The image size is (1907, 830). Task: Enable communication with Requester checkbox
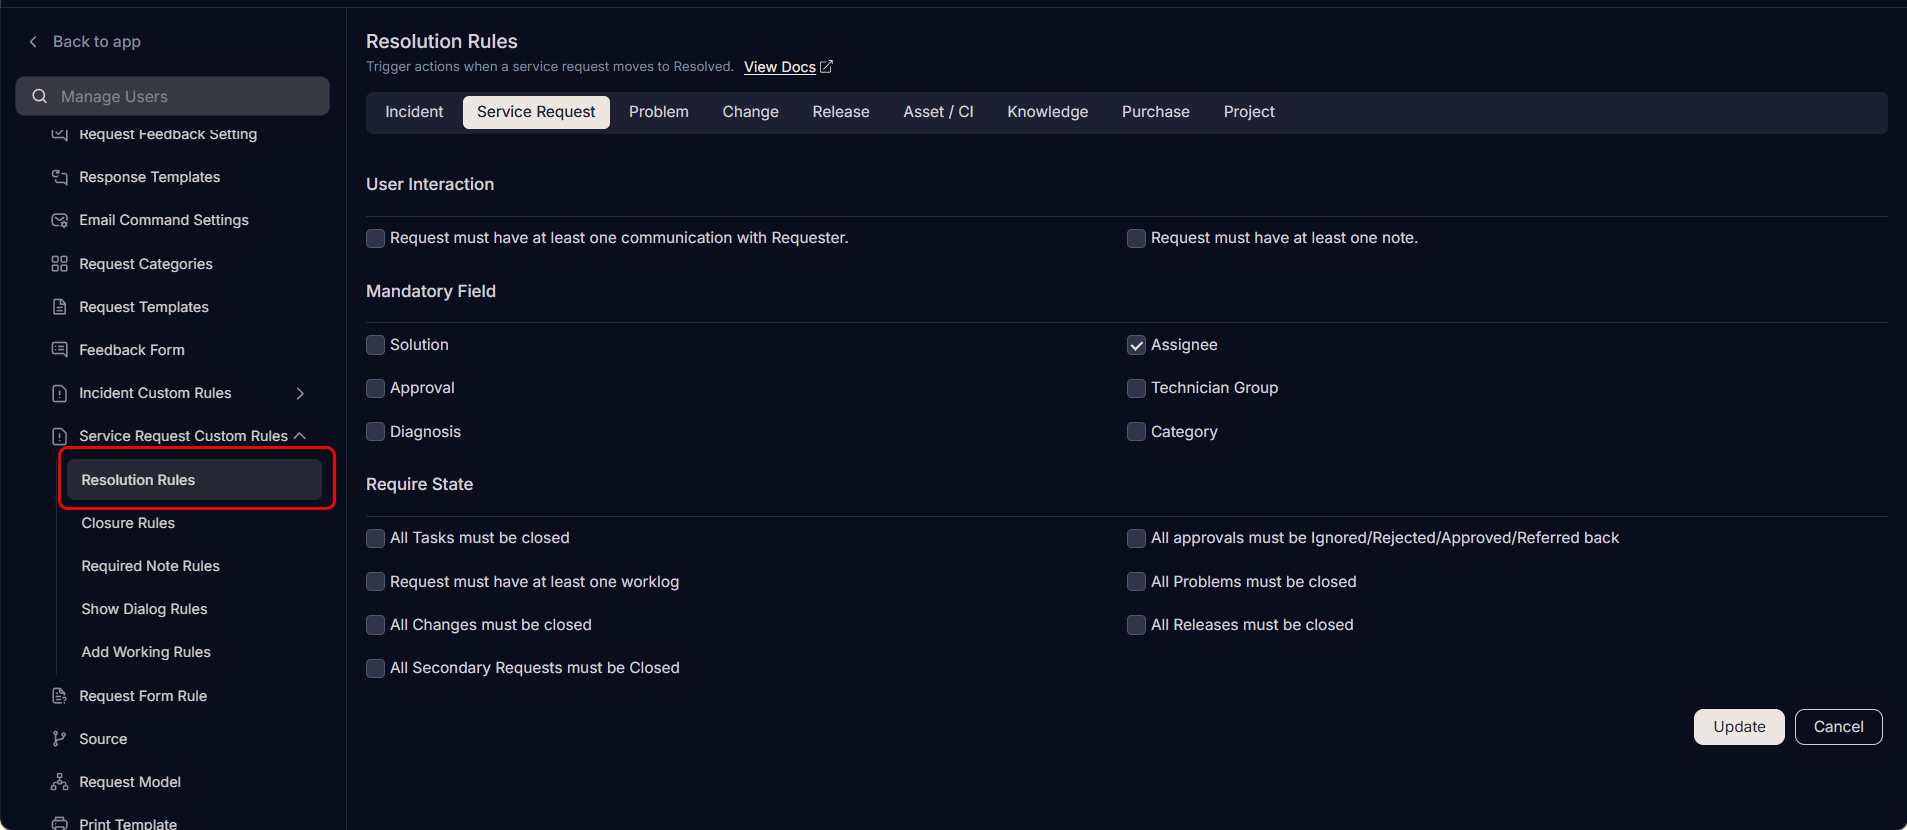click(375, 238)
